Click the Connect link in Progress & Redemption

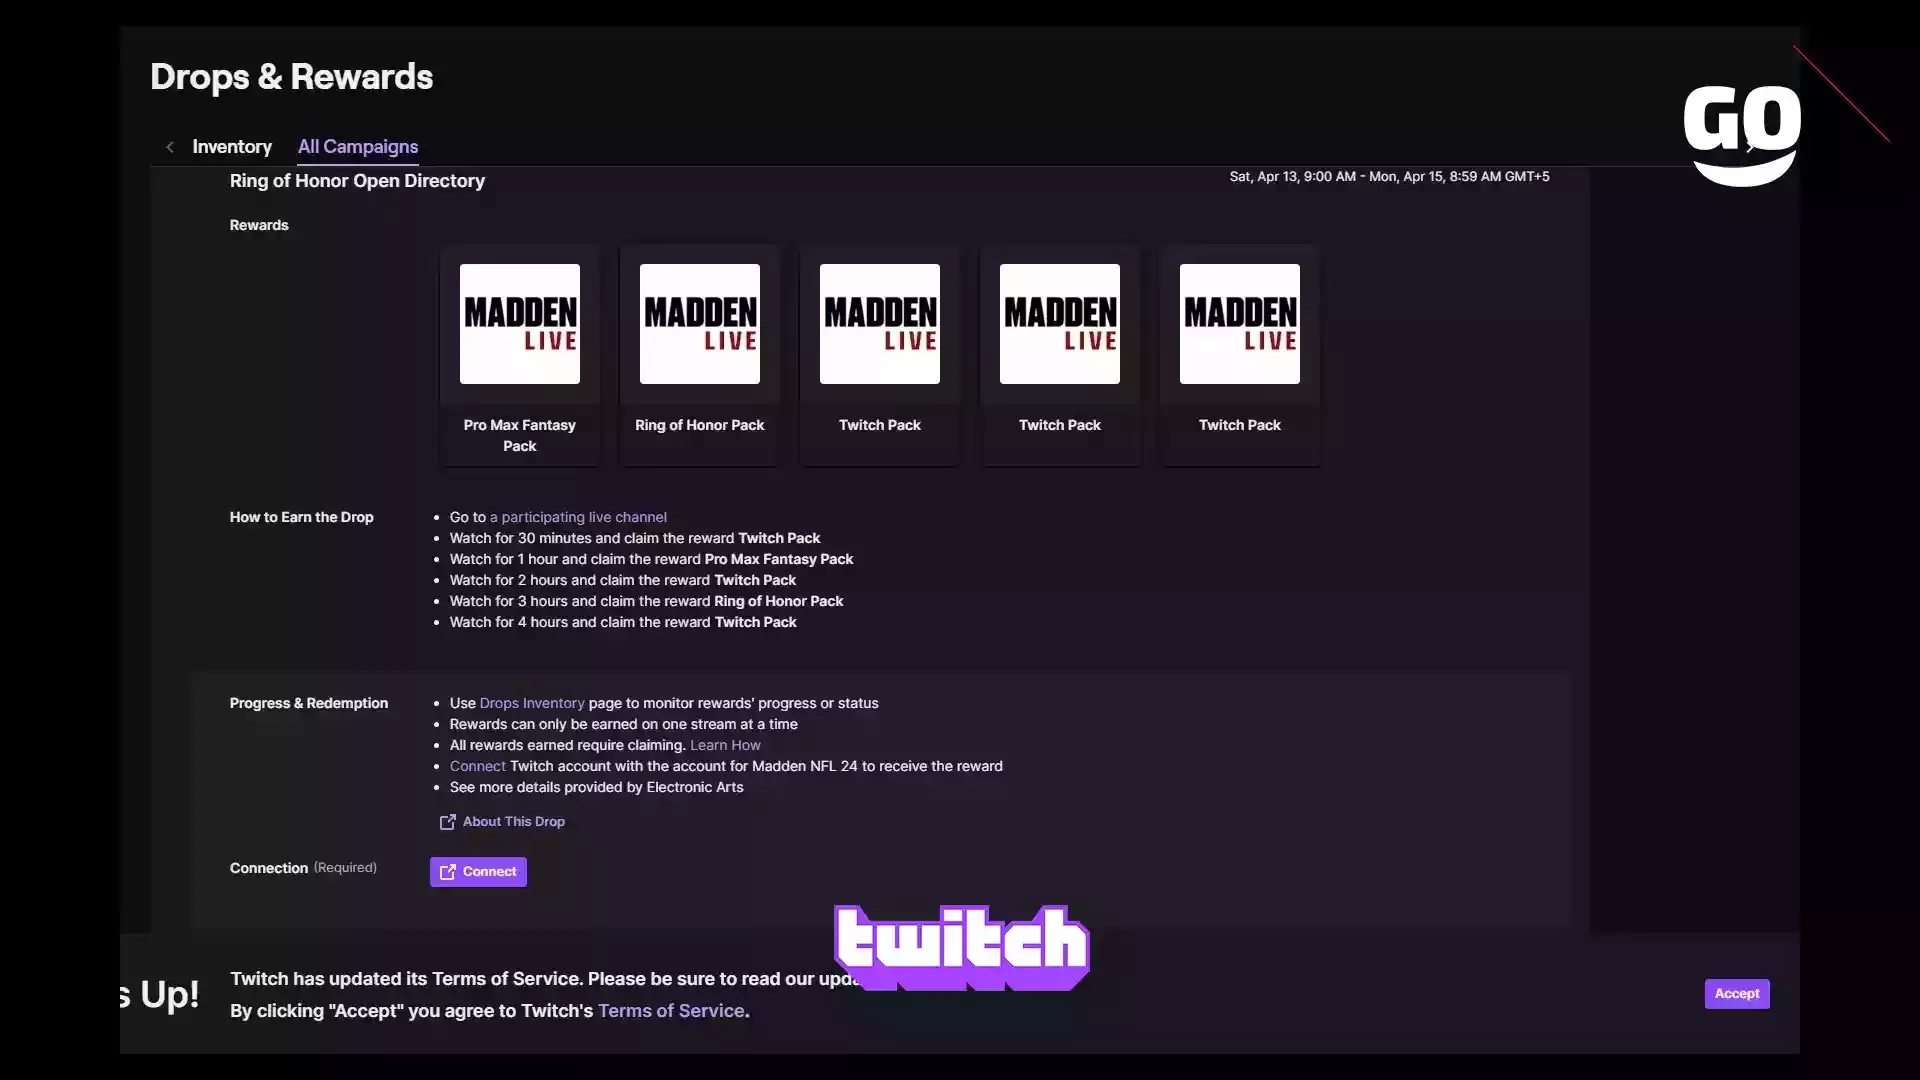(477, 767)
